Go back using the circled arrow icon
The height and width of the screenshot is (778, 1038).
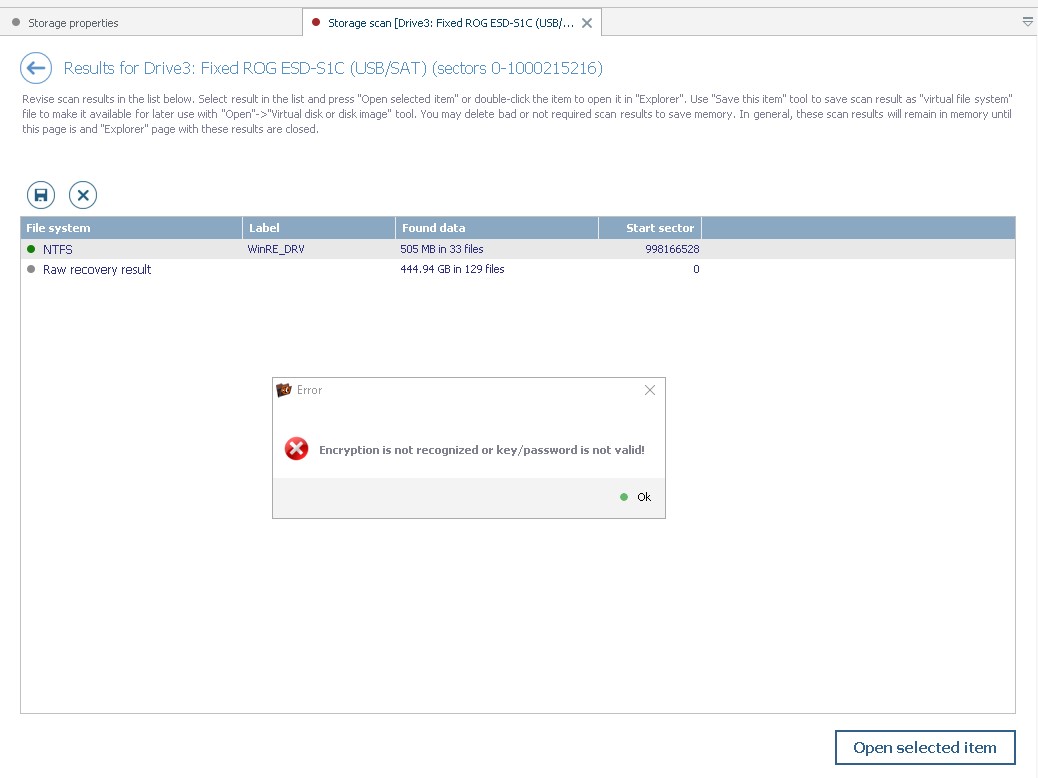(x=36, y=68)
